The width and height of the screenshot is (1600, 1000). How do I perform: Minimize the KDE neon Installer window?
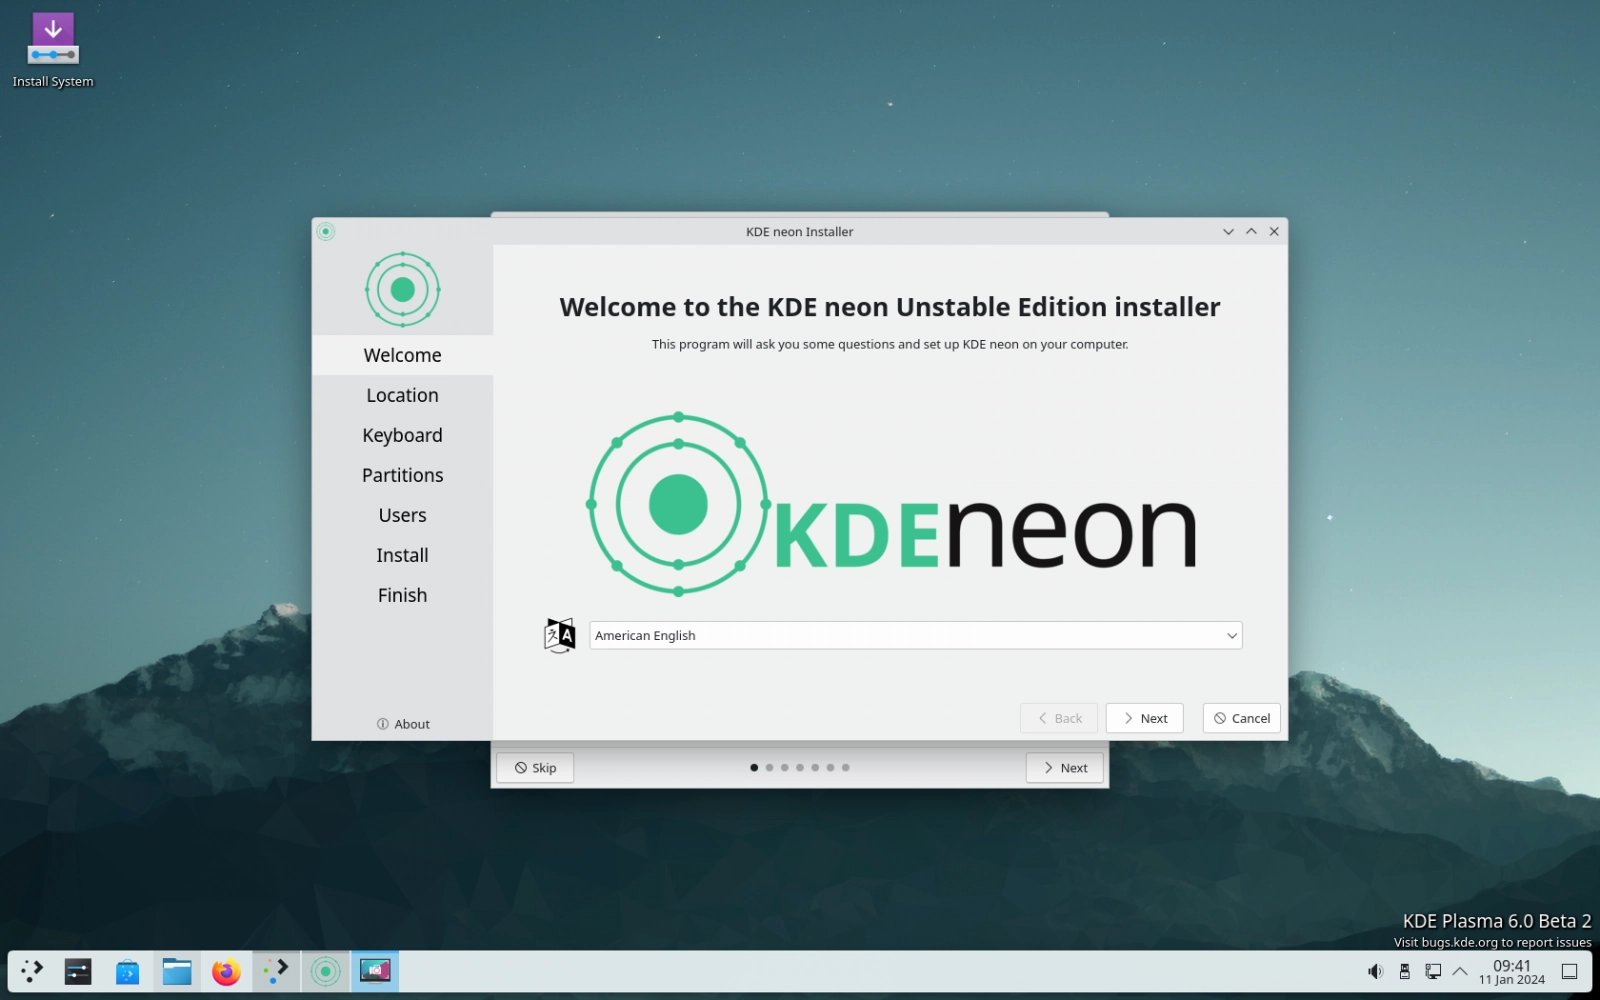point(1228,231)
